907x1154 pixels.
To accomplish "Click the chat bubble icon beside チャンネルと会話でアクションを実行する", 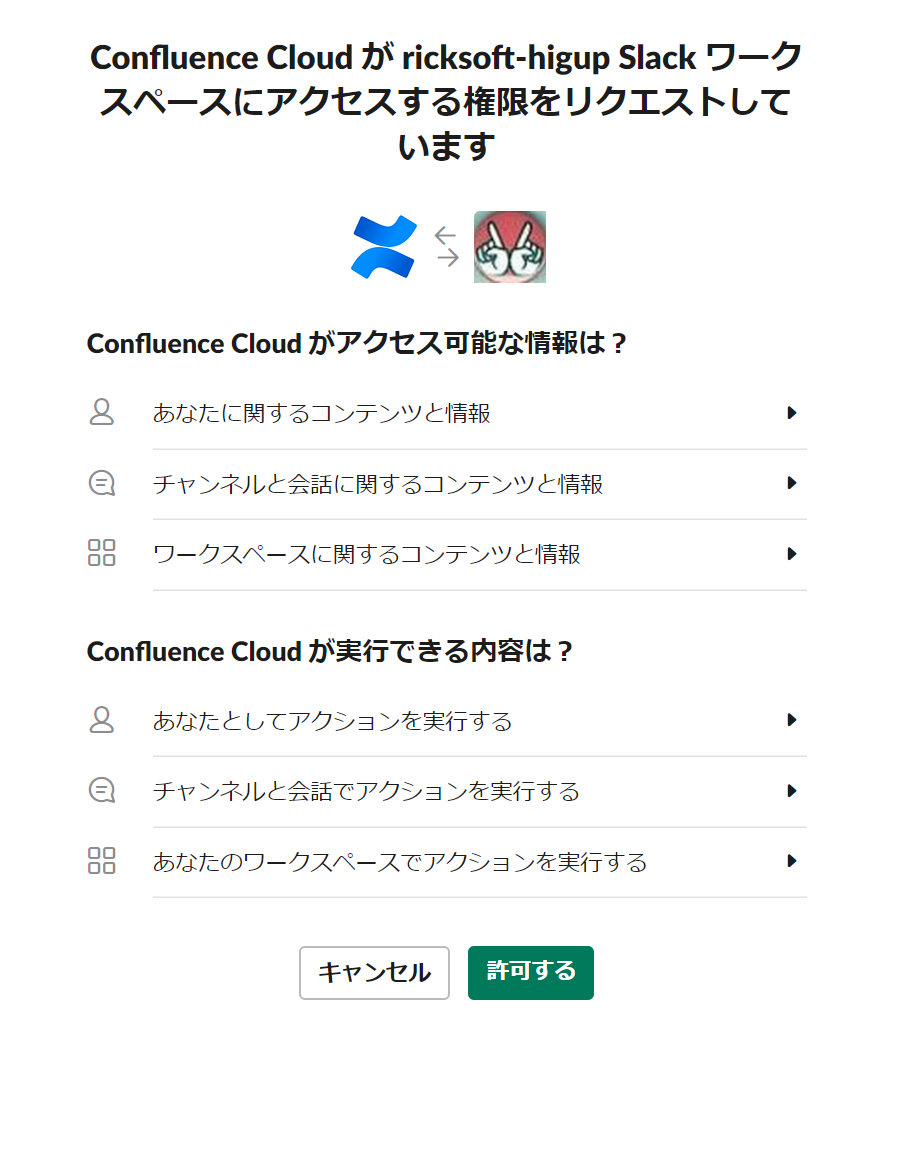I will [102, 790].
